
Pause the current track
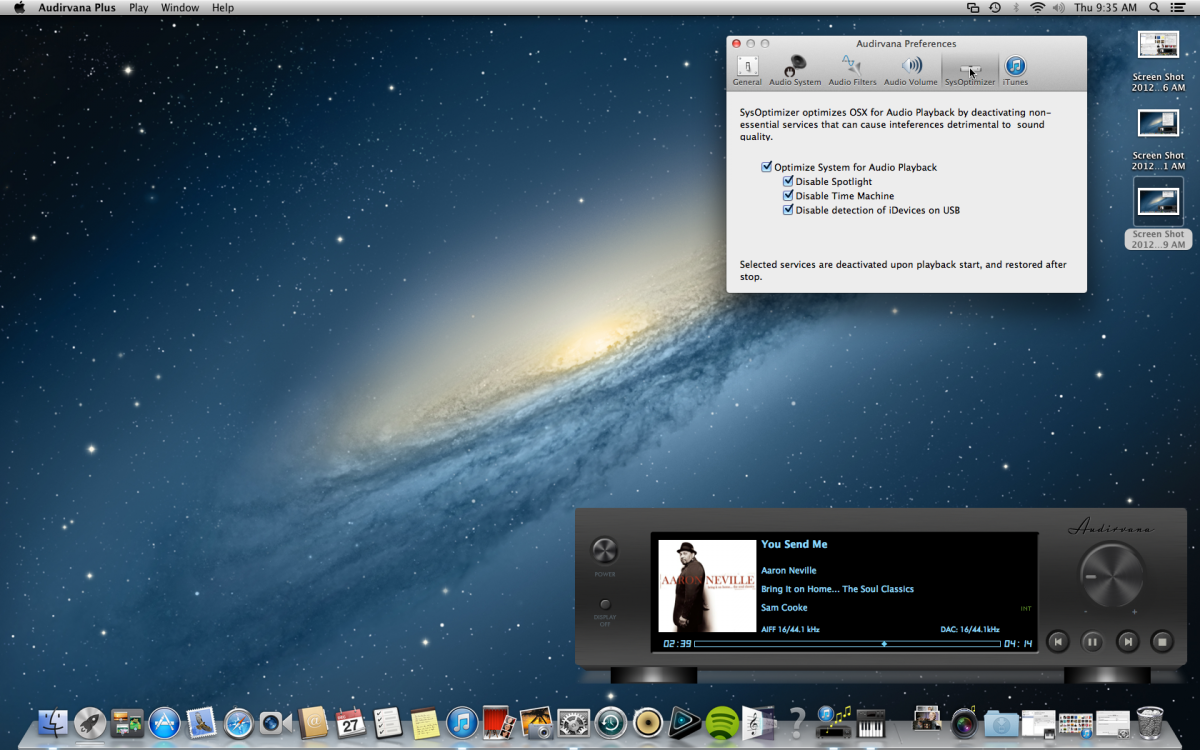point(1092,642)
